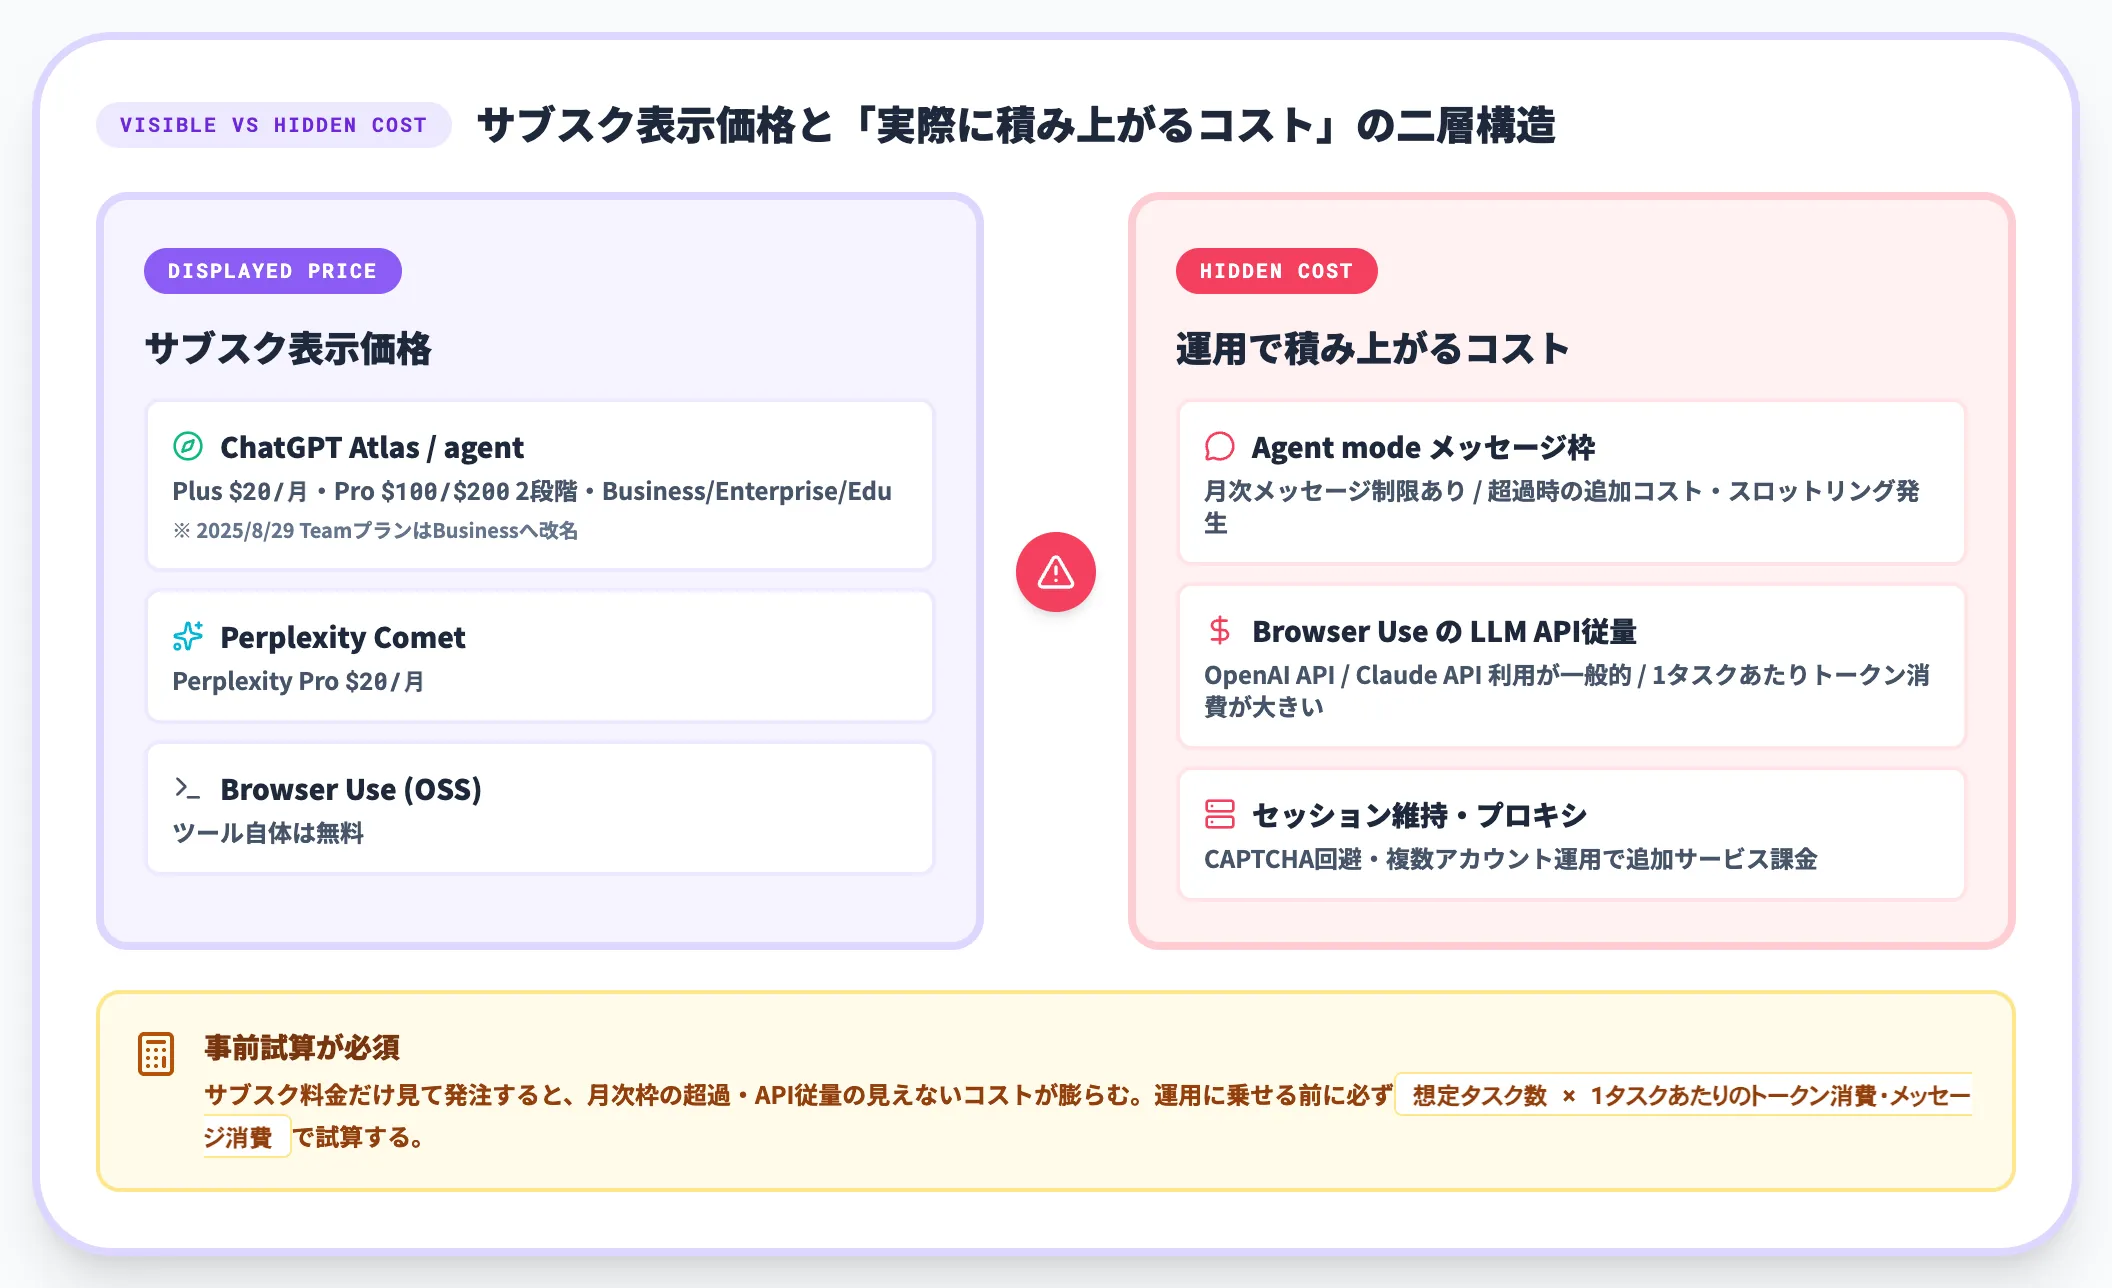The width and height of the screenshot is (2112, 1288).
Task: Select the Browser Use (OSS) card title
Action: pyautogui.click(x=351, y=789)
